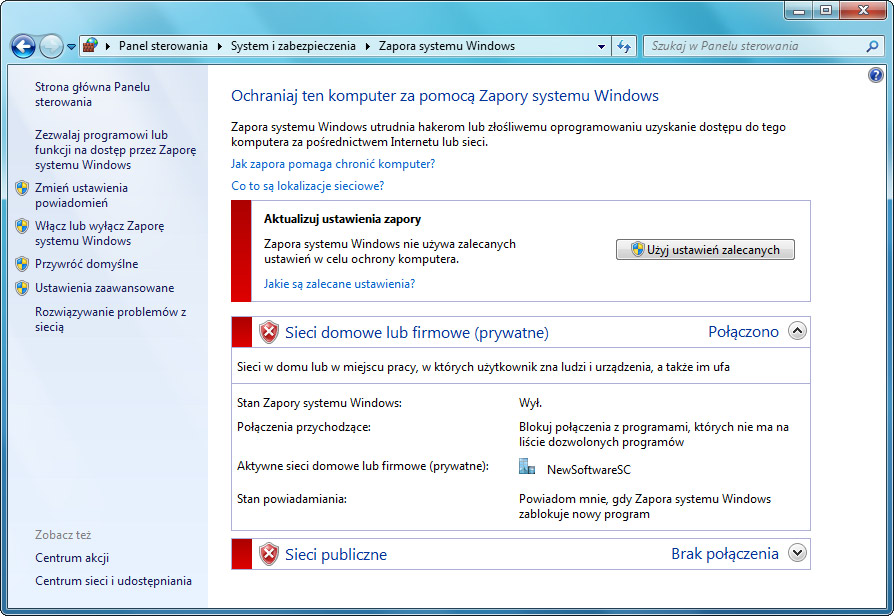Screen dimensions: 894x616
Task: Click the Stan Zapory systemu Windows label
Action: tap(319, 403)
